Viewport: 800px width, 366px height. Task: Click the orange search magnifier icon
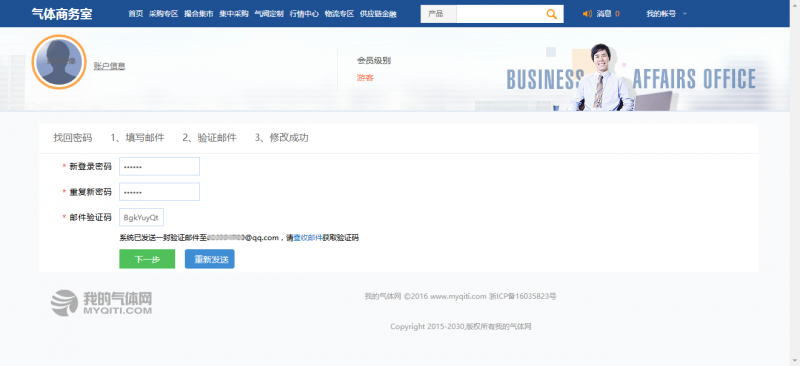551,14
